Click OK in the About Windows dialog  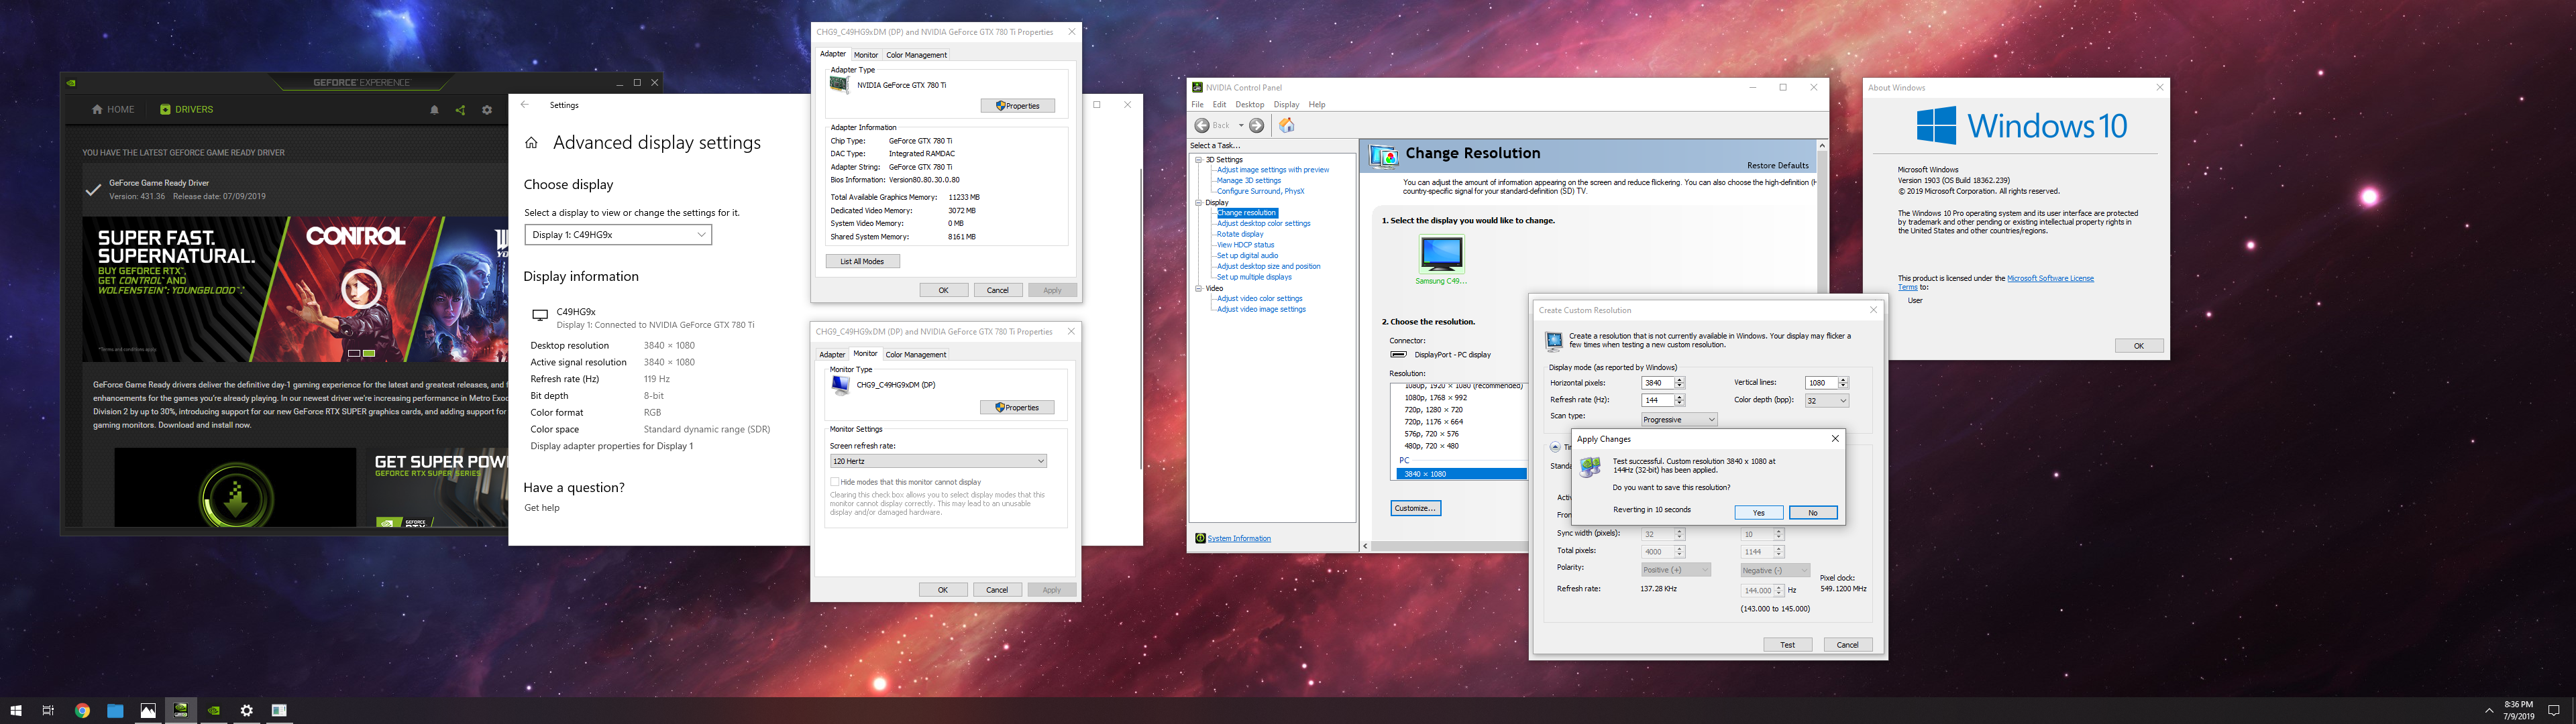click(2139, 346)
